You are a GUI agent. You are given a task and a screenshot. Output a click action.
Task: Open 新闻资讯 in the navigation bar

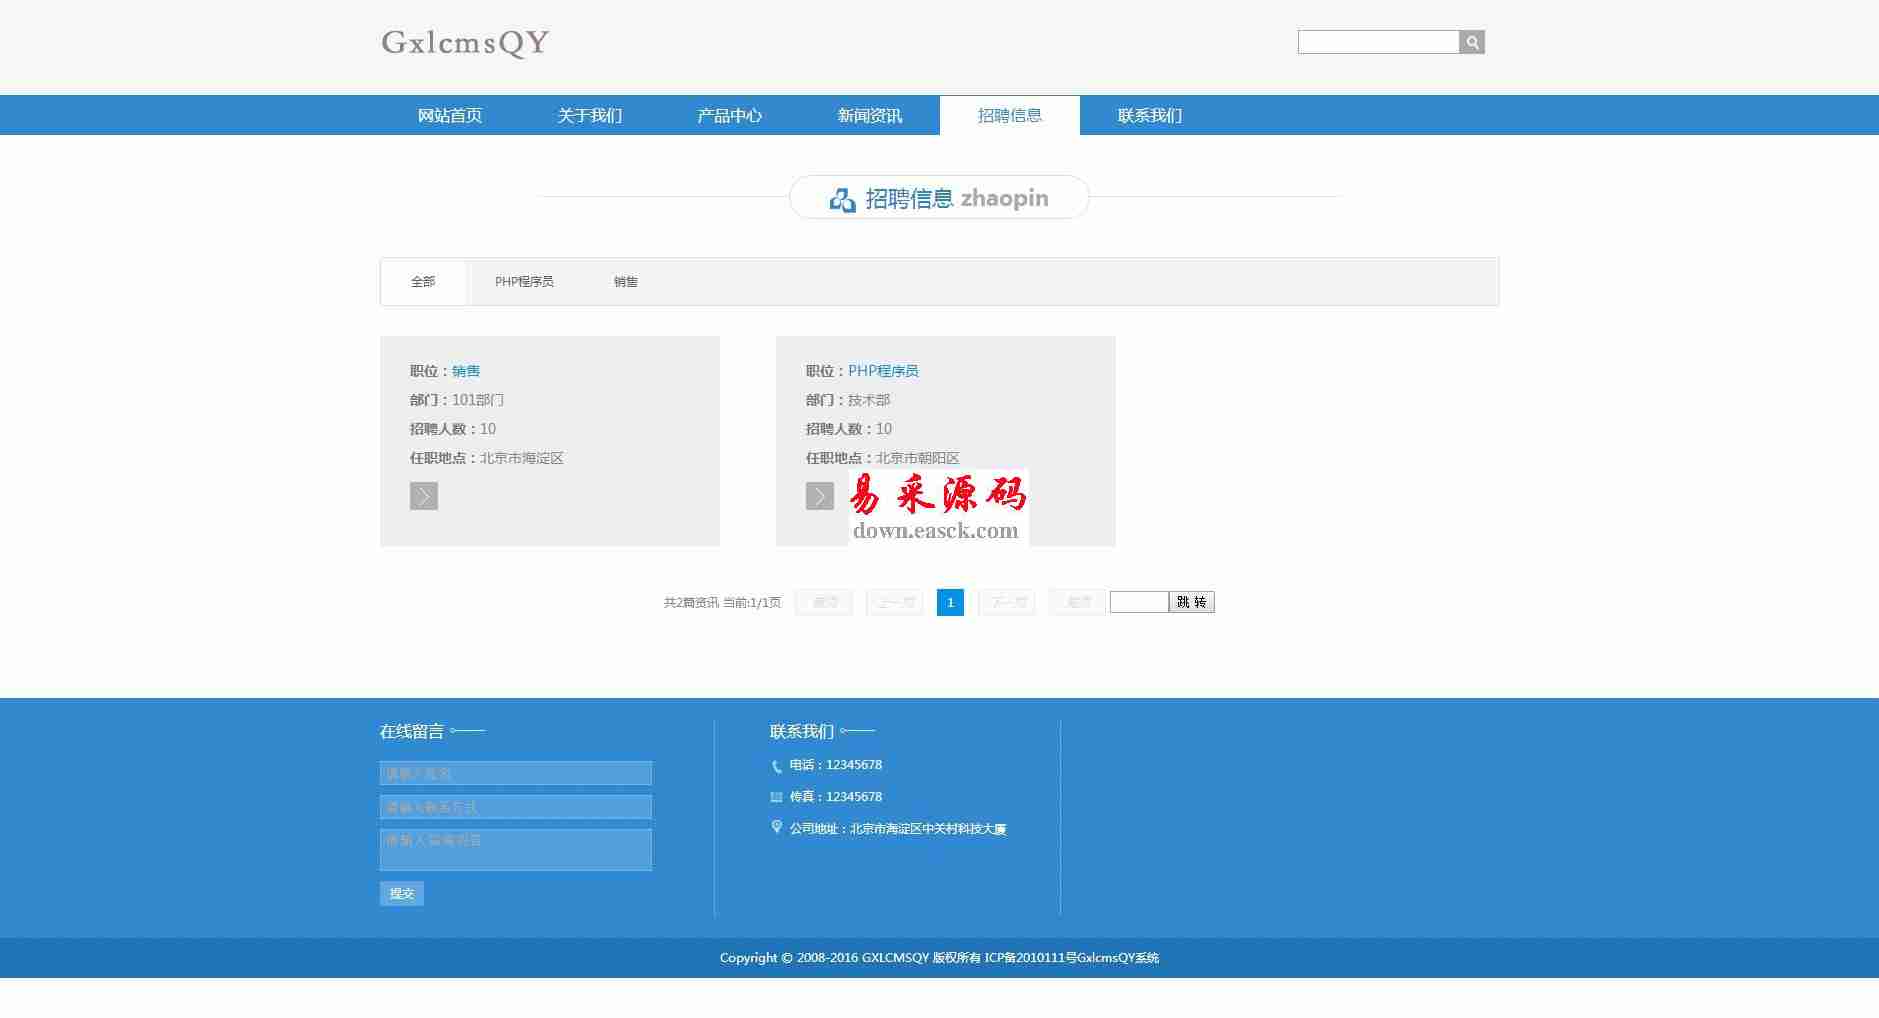coord(870,116)
